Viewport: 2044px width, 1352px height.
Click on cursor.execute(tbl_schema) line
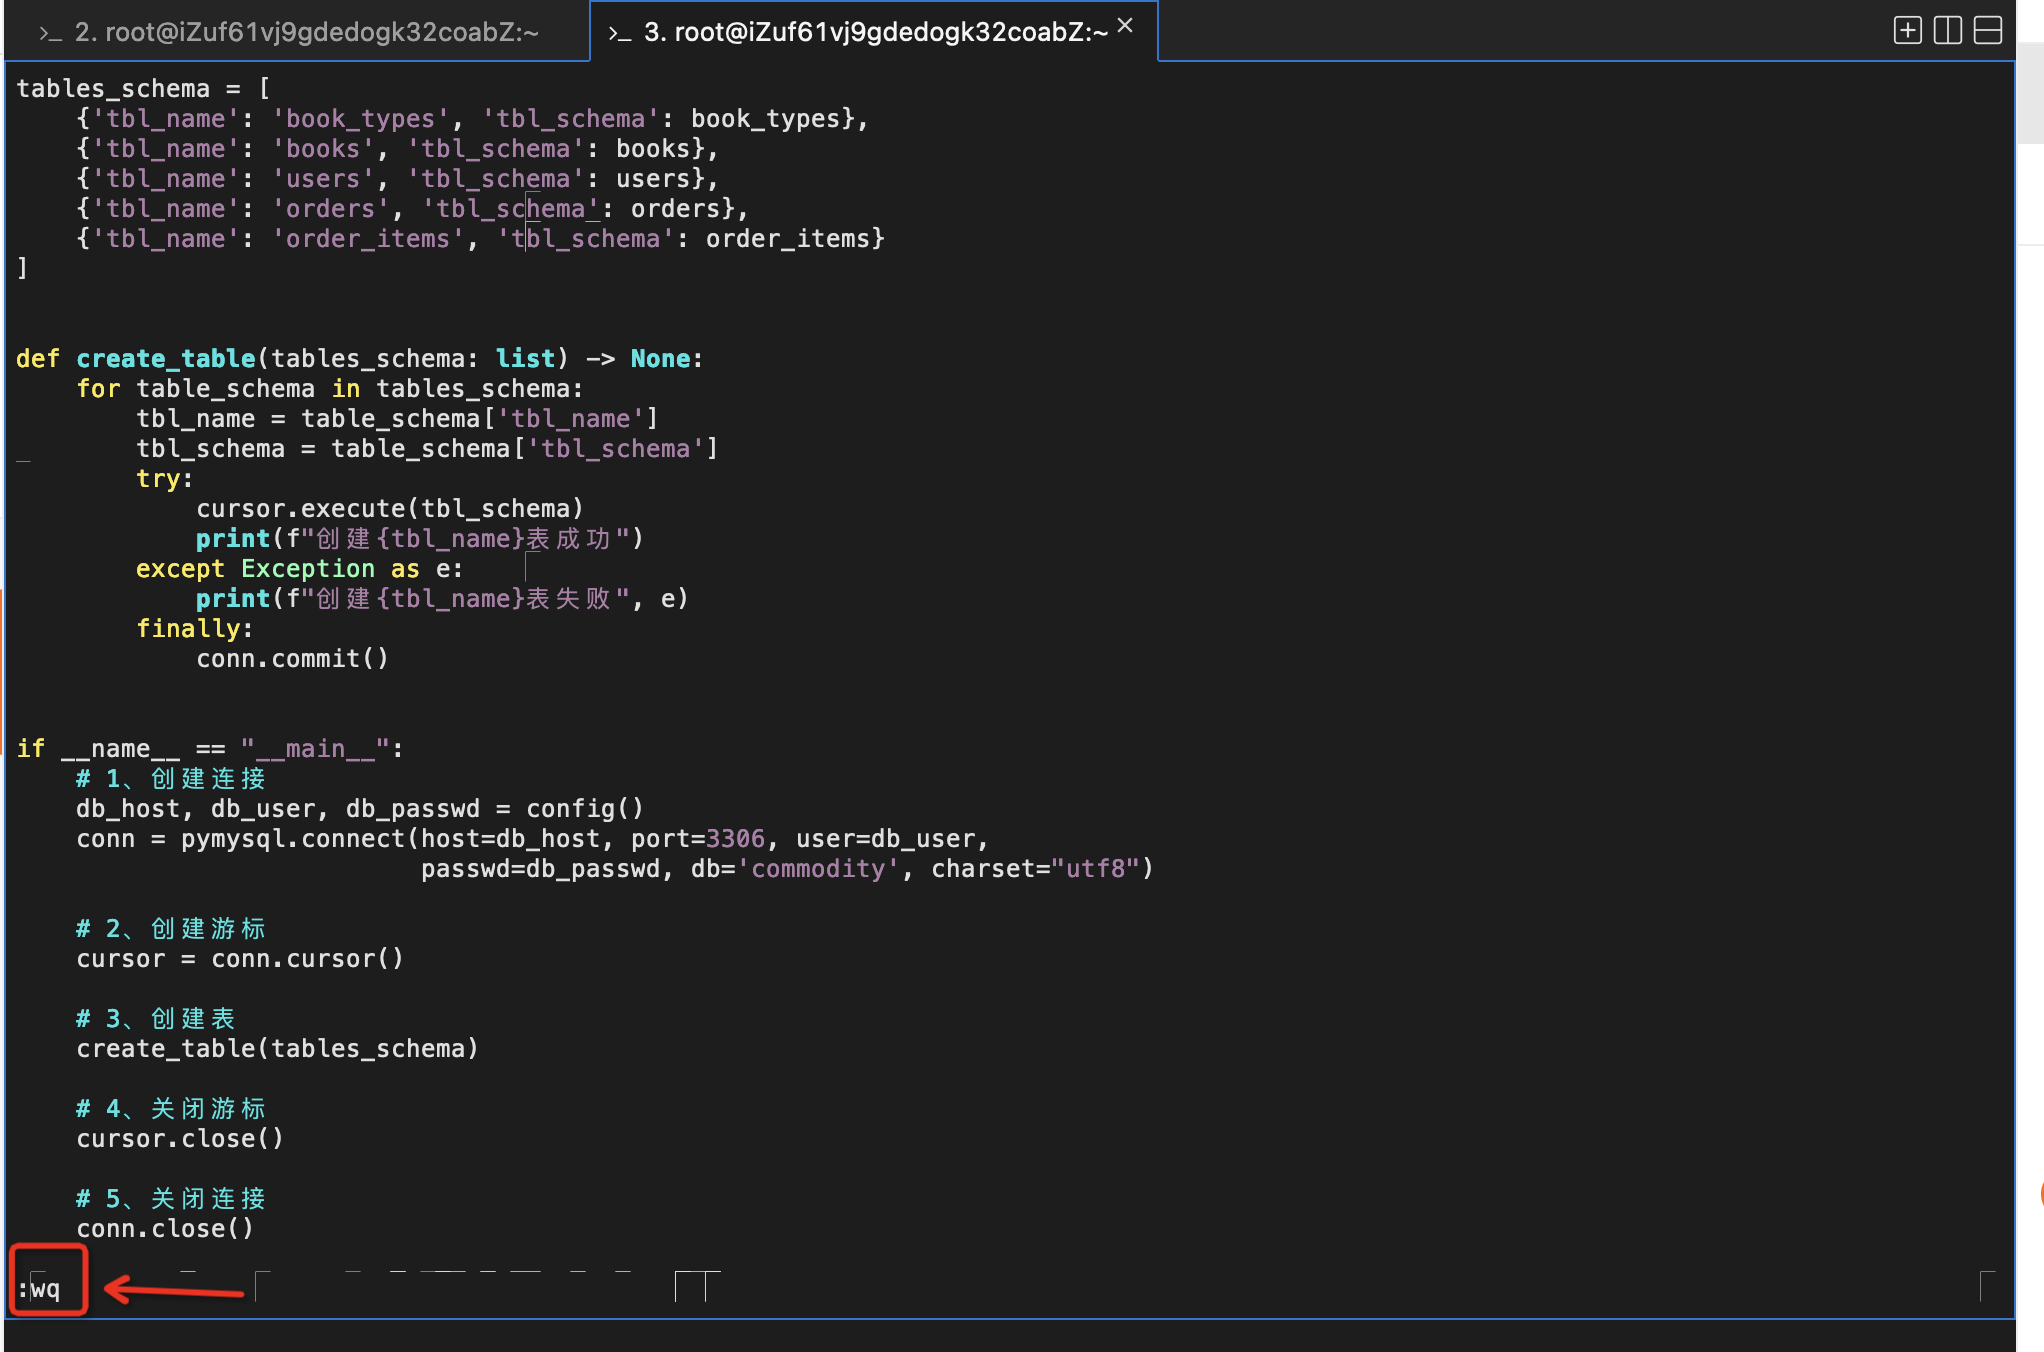[389, 508]
